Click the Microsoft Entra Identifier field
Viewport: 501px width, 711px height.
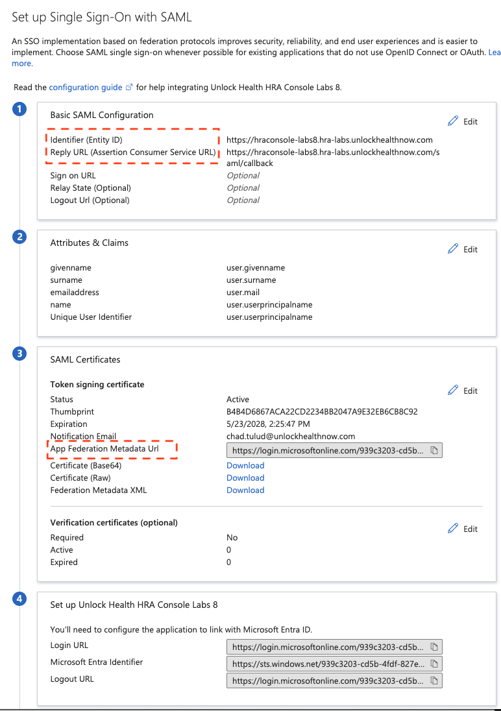[334, 664]
